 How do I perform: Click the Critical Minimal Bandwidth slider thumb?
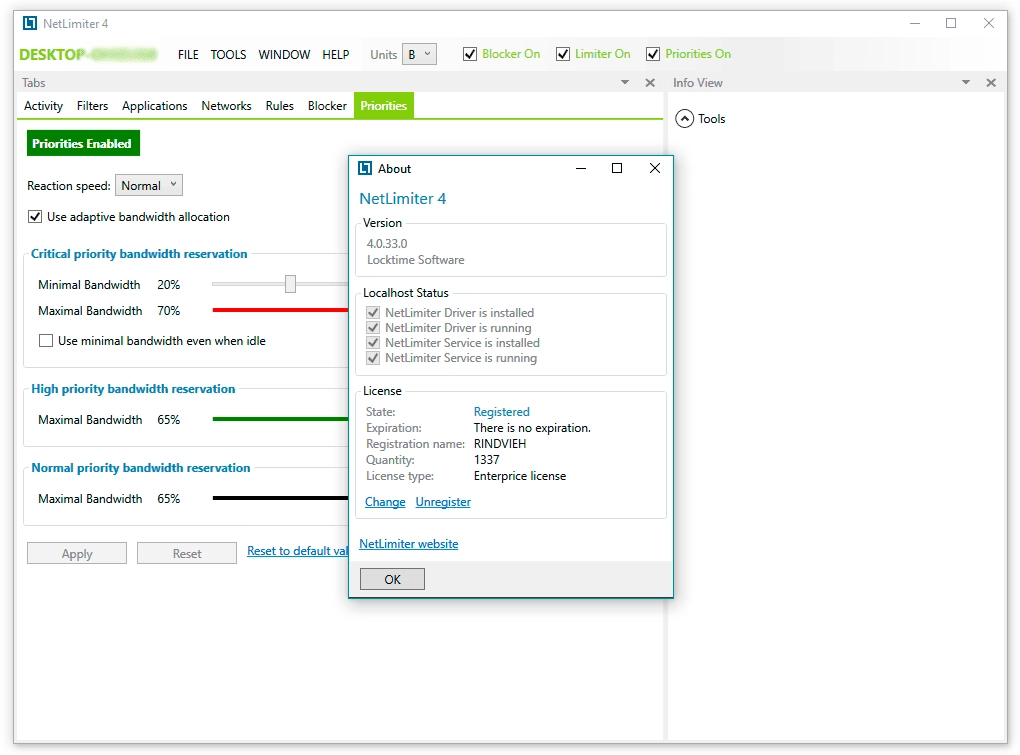[290, 284]
